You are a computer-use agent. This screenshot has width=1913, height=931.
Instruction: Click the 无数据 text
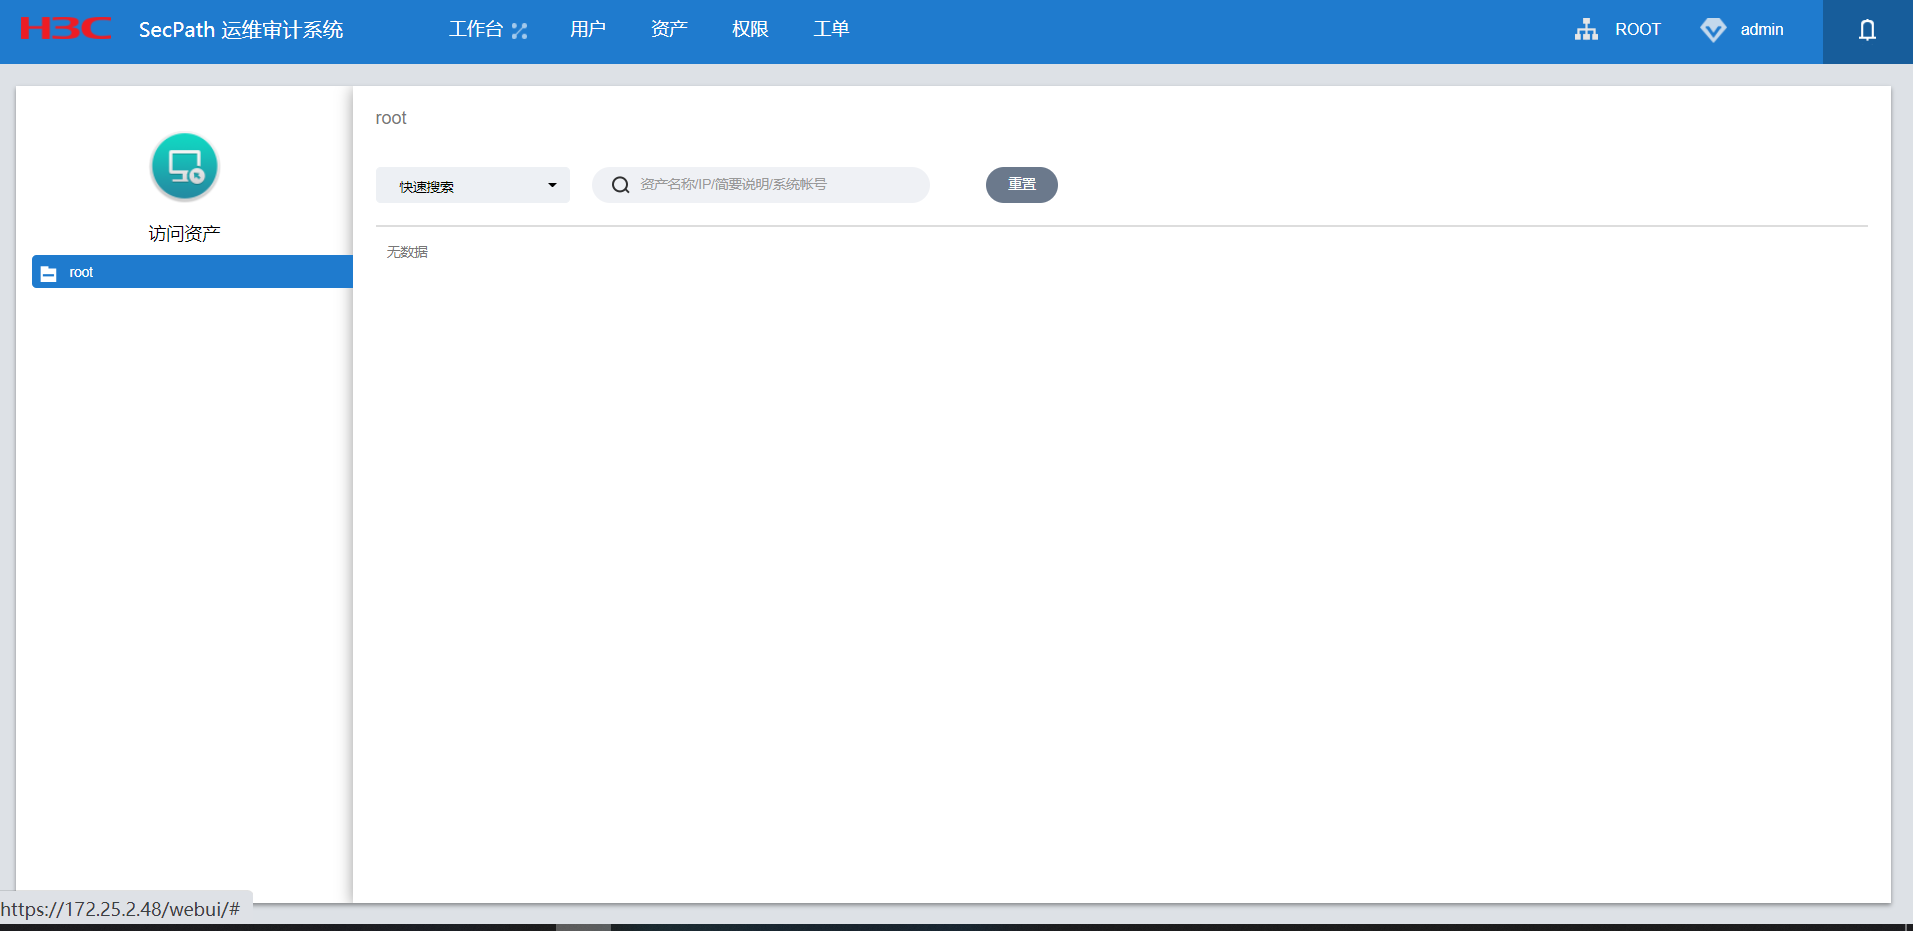point(407,252)
